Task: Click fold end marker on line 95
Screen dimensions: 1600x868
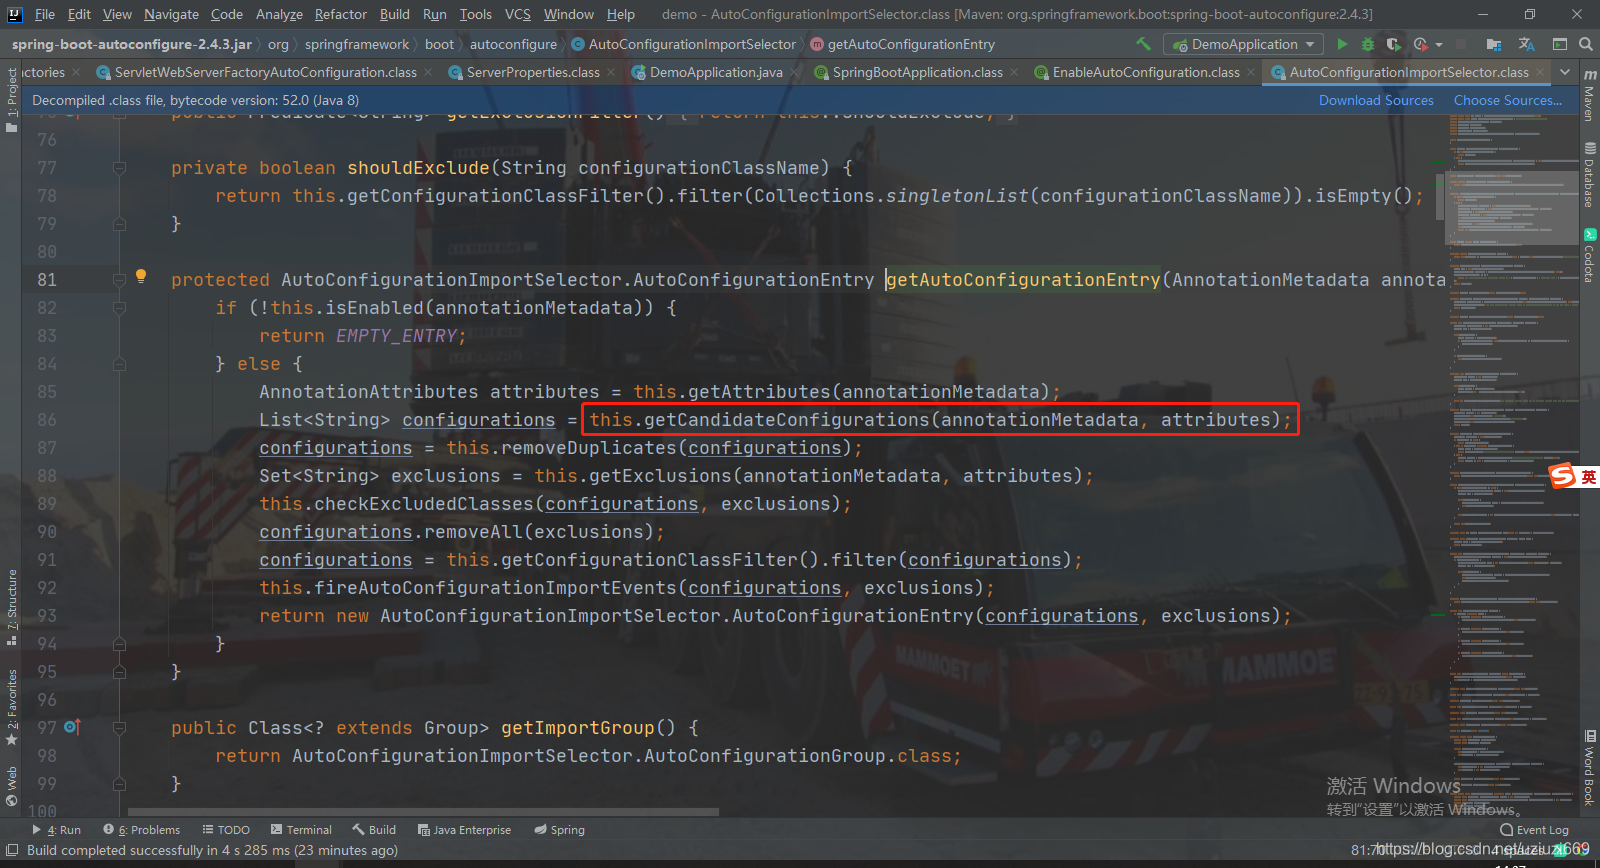Action: click(119, 672)
